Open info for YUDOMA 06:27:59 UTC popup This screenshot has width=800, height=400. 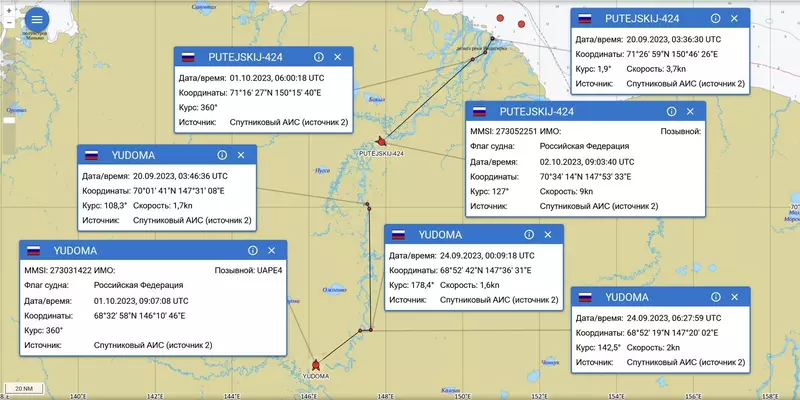click(716, 297)
